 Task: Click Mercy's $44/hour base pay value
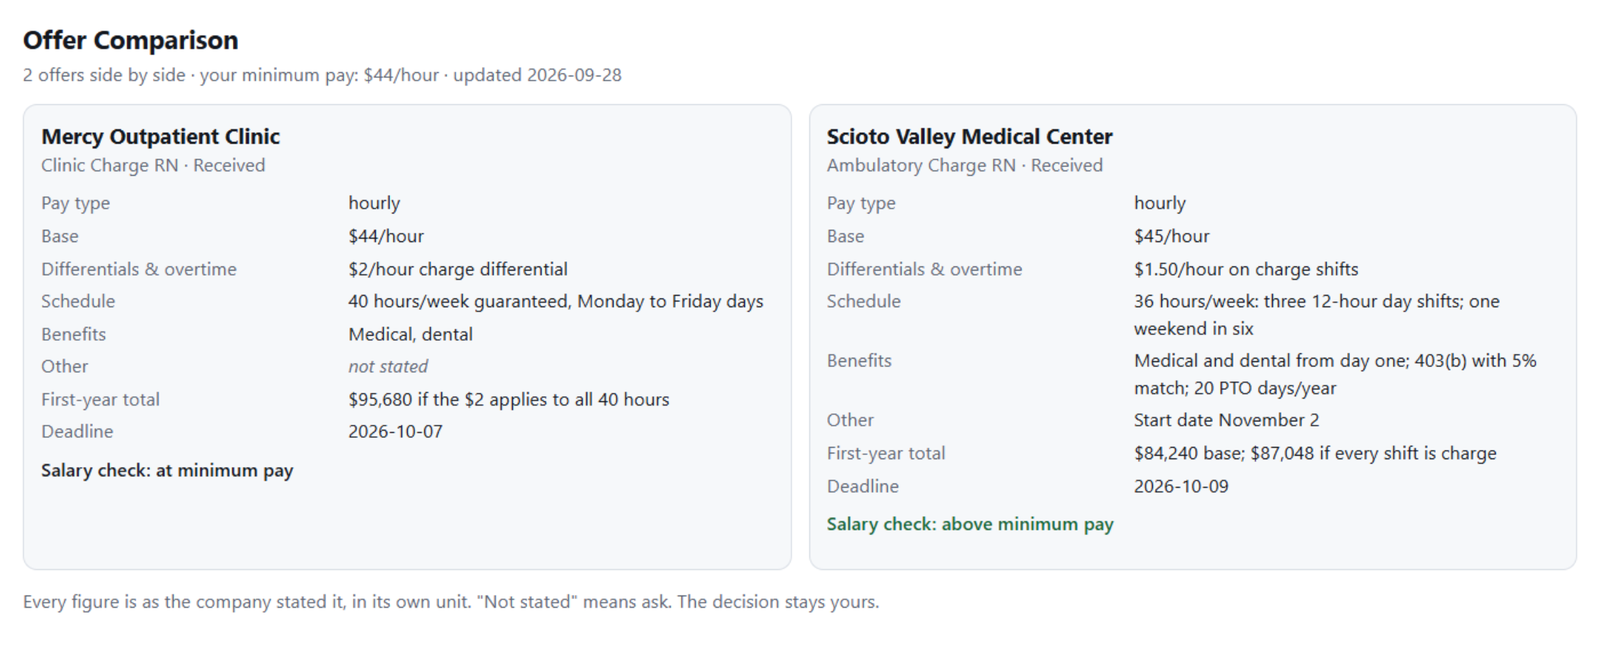click(386, 236)
